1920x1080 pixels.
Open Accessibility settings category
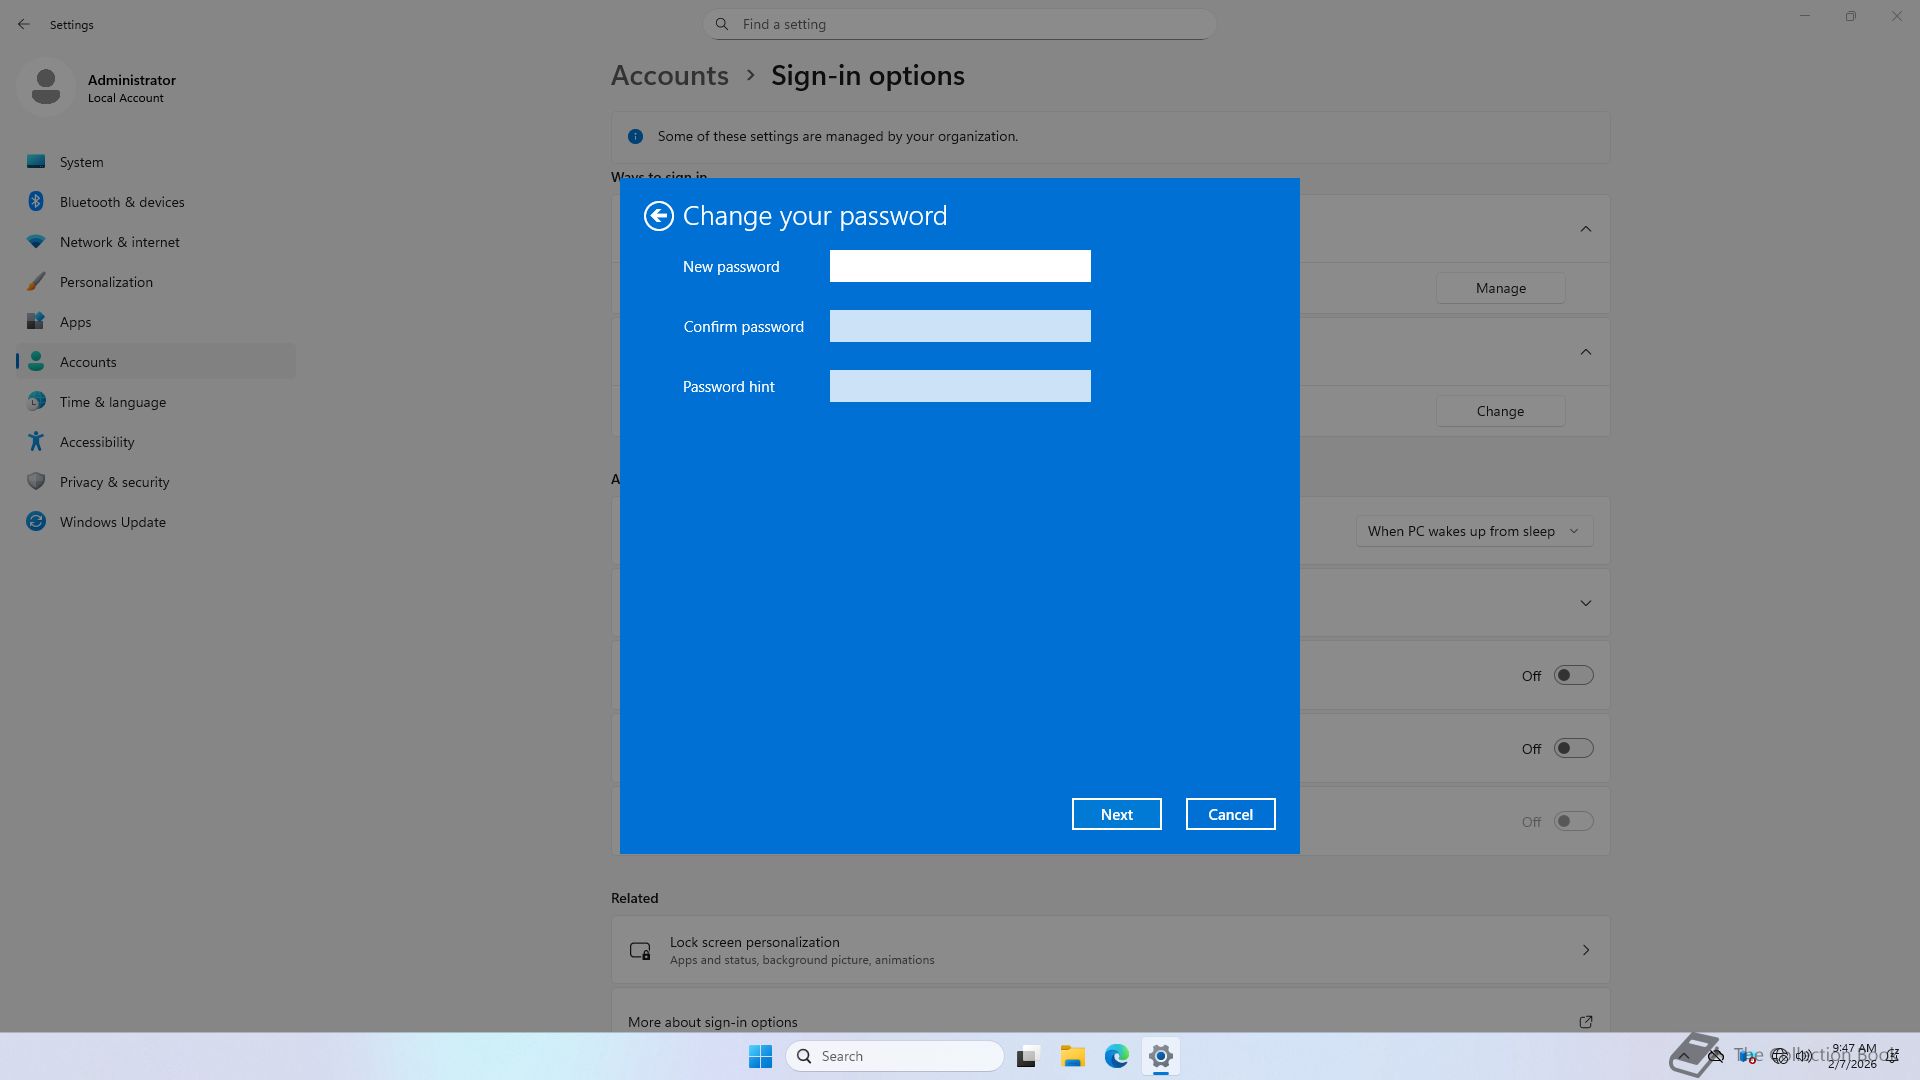point(96,442)
